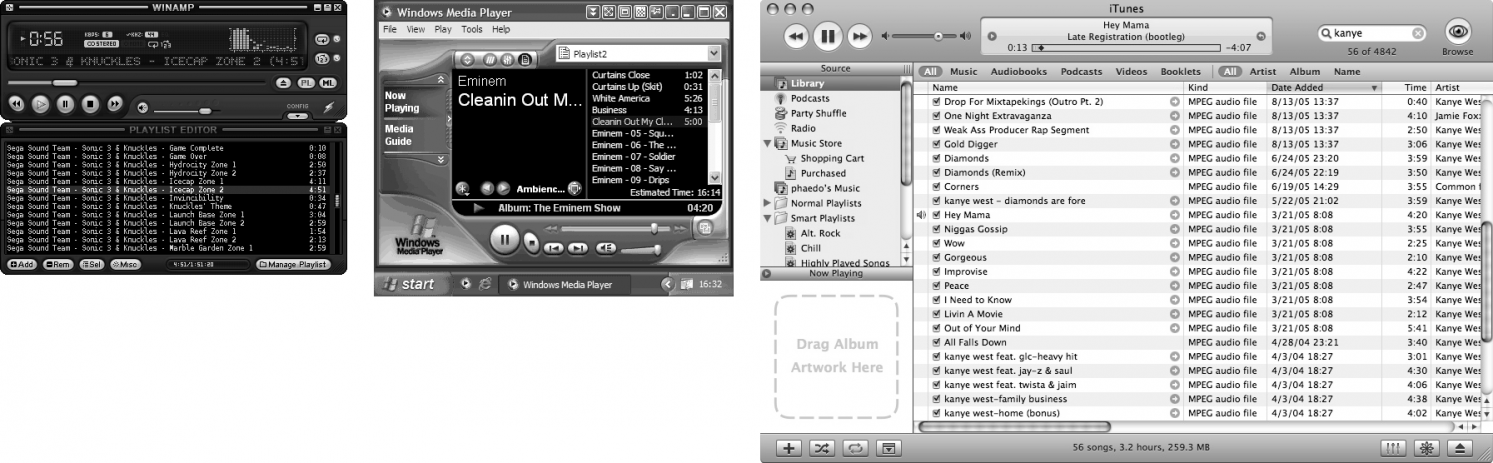Select Radio in iTunes Source list
1493x463 pixels.
(803, 128)
